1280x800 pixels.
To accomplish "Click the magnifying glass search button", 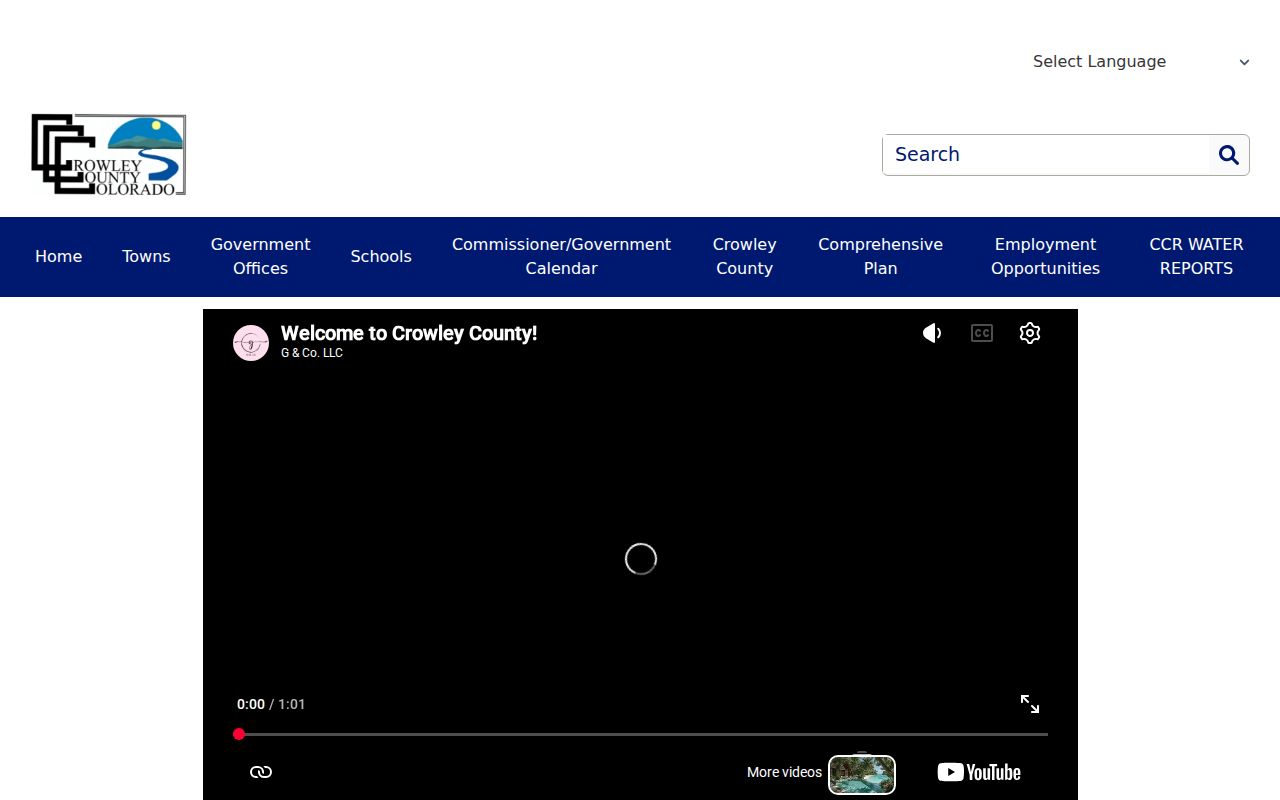I will pos(1229,155).
